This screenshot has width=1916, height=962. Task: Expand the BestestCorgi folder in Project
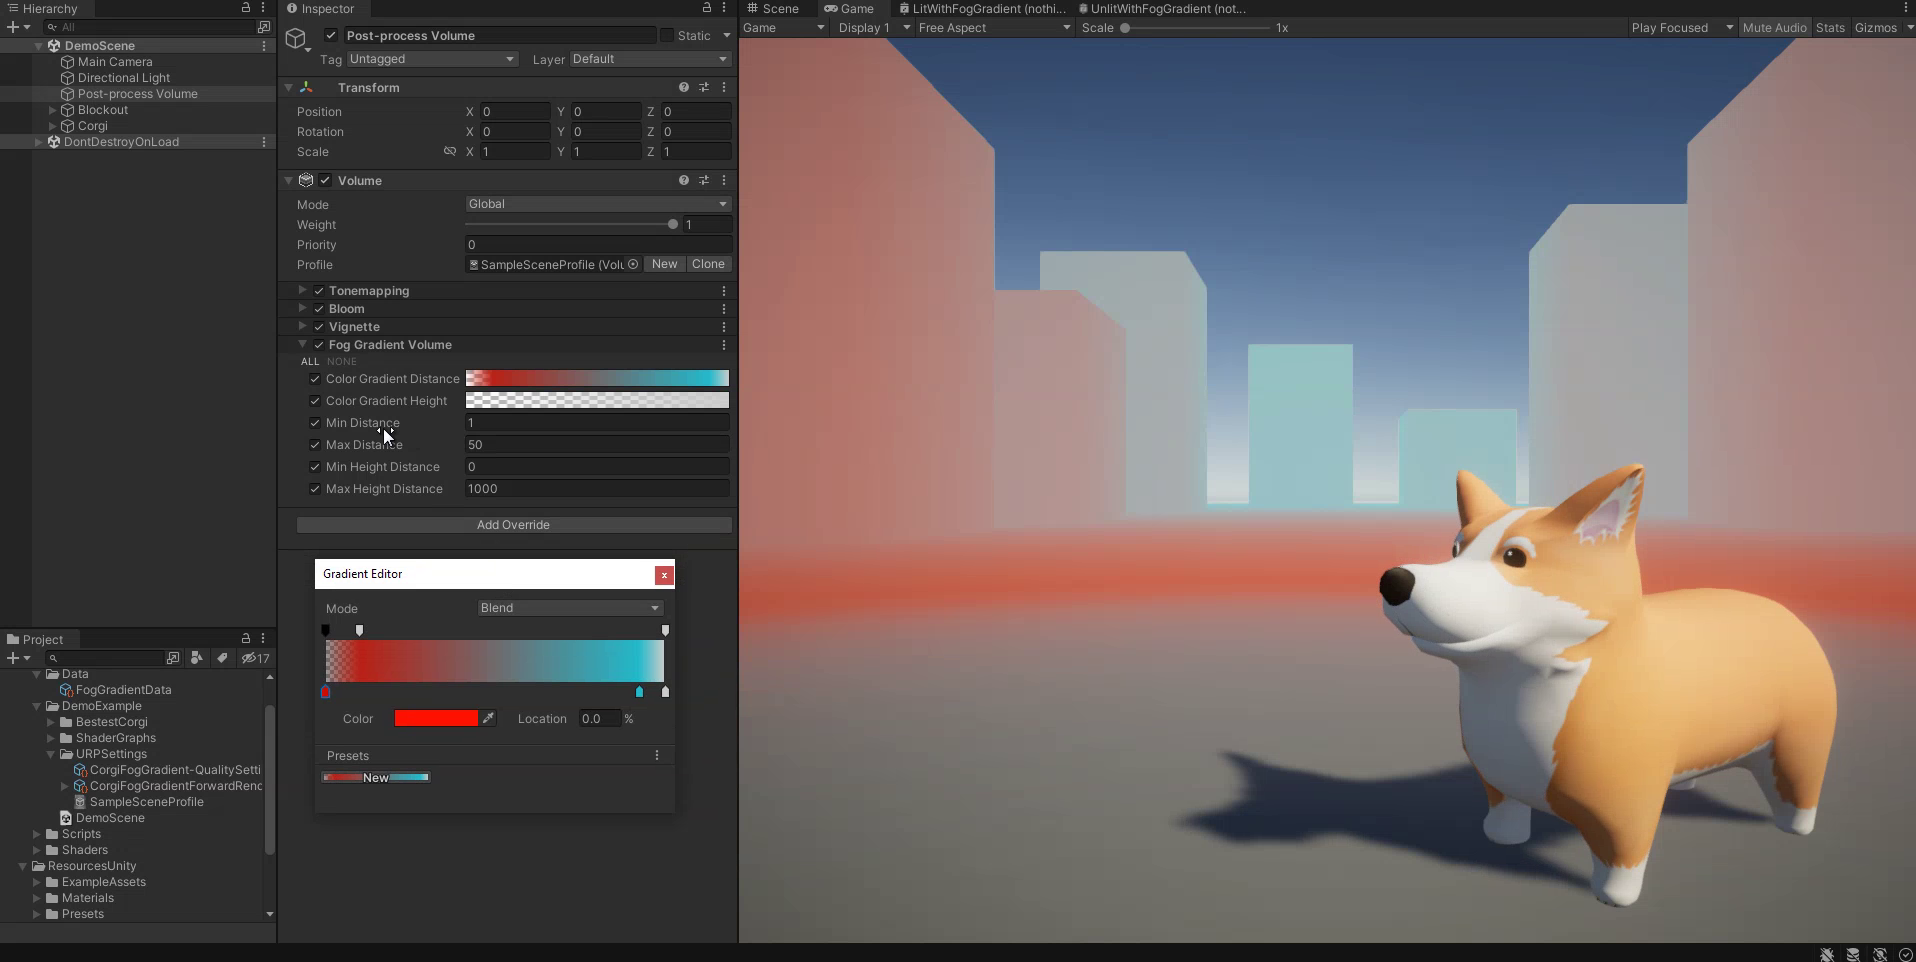click(x=51, y=722)
